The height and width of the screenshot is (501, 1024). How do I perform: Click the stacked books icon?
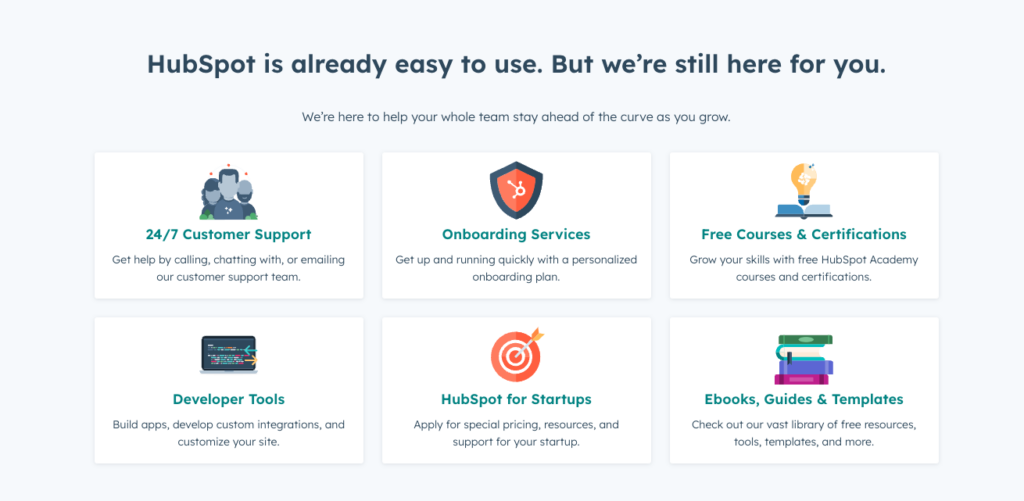click(804, 359)
